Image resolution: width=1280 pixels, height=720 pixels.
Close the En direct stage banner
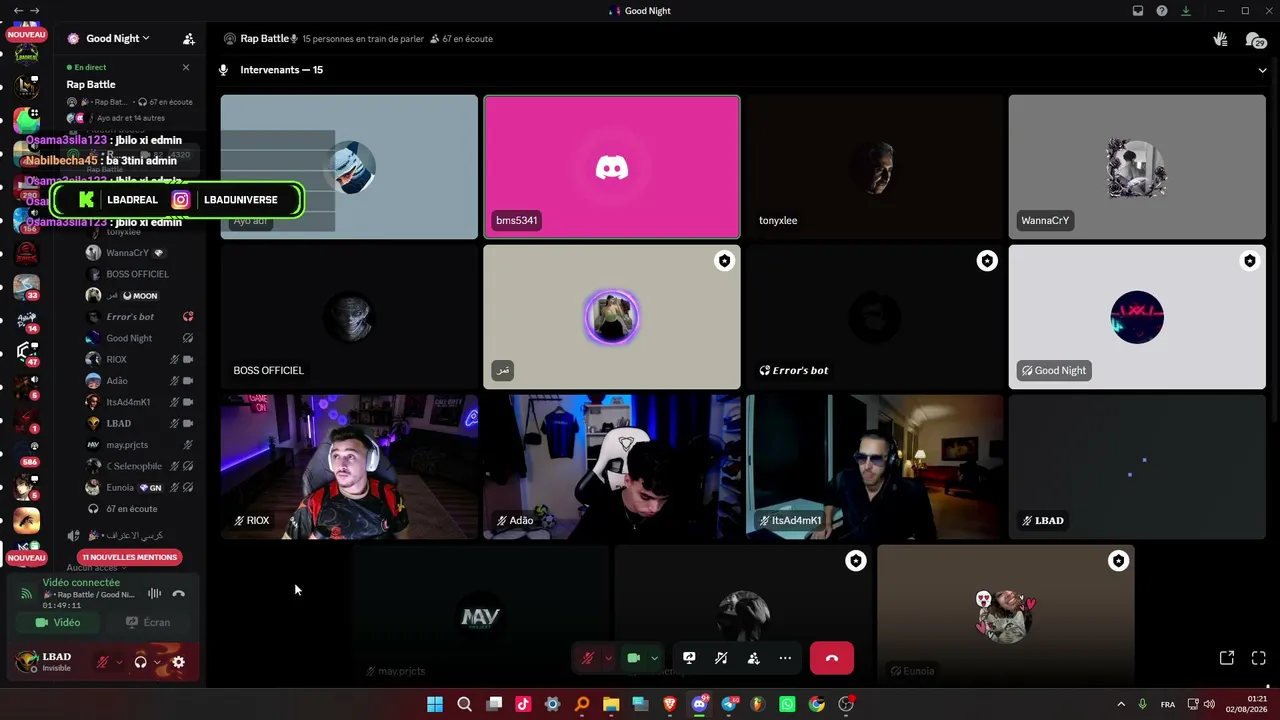[186, 67]
